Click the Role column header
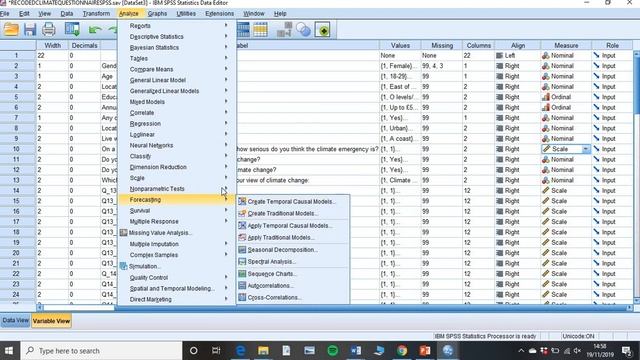 612,45
